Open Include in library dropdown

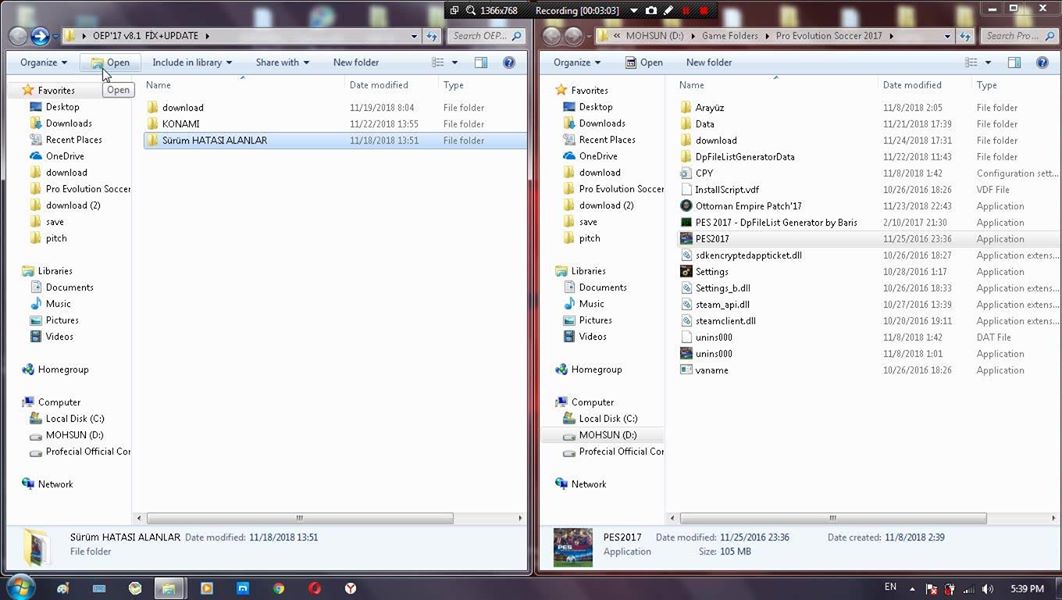[x=192, y=62]
